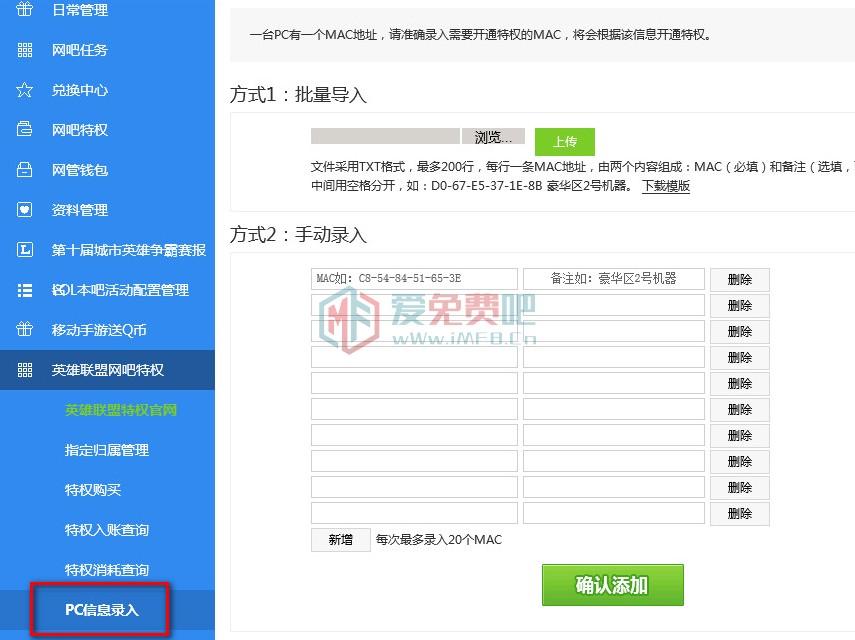Viewport: 855px width, 640px height.
Task: Click the 每次最多录入20个MAC hint text
Action: (x=438, y=540)
